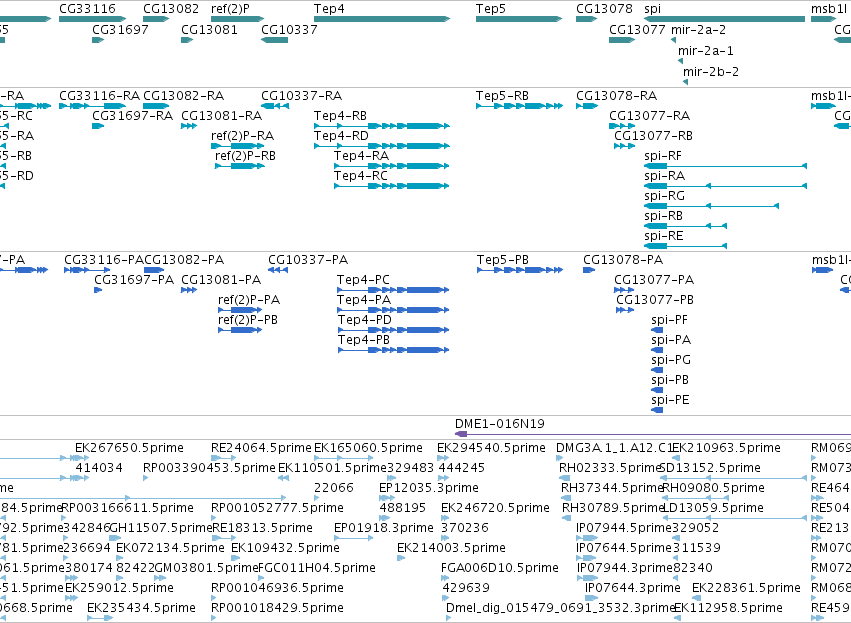Screen dimensions: 851x623
Task: Open the CG13081 gene feature
Action: [x=187, y=40]
